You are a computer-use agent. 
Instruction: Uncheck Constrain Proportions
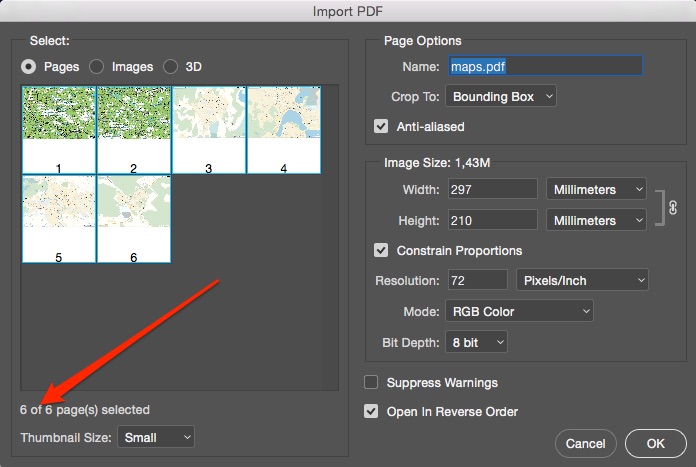click(381, 250)
